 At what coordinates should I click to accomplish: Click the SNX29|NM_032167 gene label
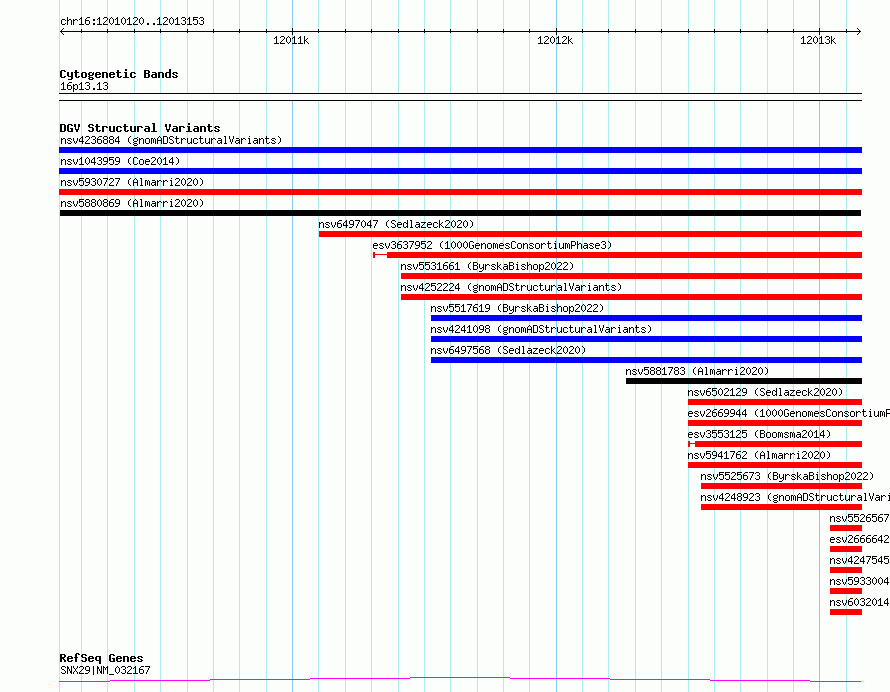pyautogui.click(x=105, y=670)
